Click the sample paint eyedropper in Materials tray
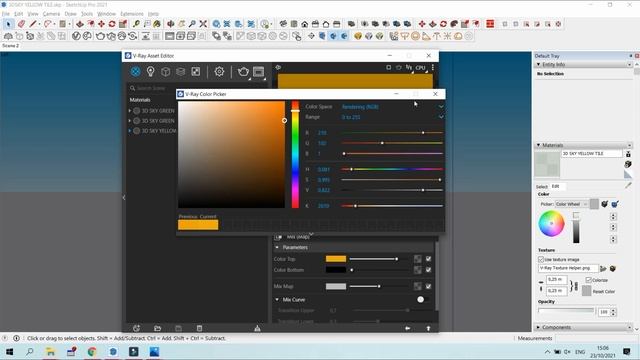Image resolution: width=640 pixels, height=360 pixels. (628, 186)
